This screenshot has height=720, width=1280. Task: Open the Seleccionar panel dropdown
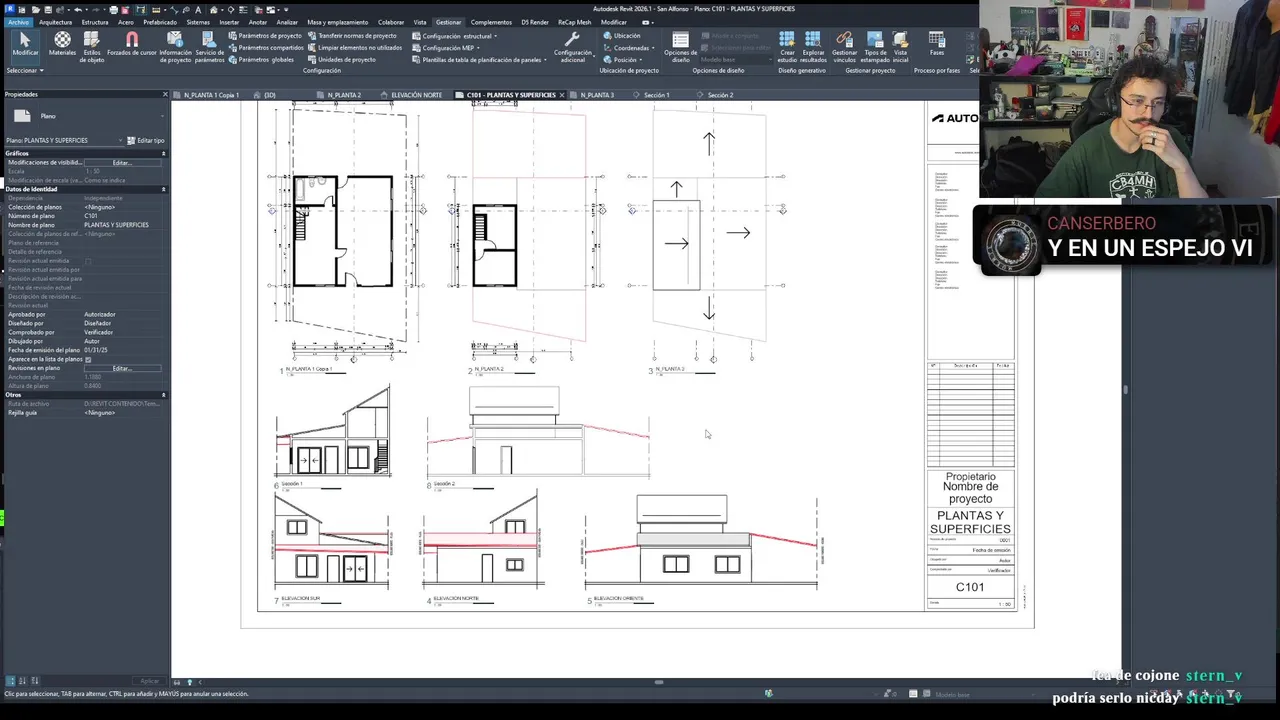25,71
